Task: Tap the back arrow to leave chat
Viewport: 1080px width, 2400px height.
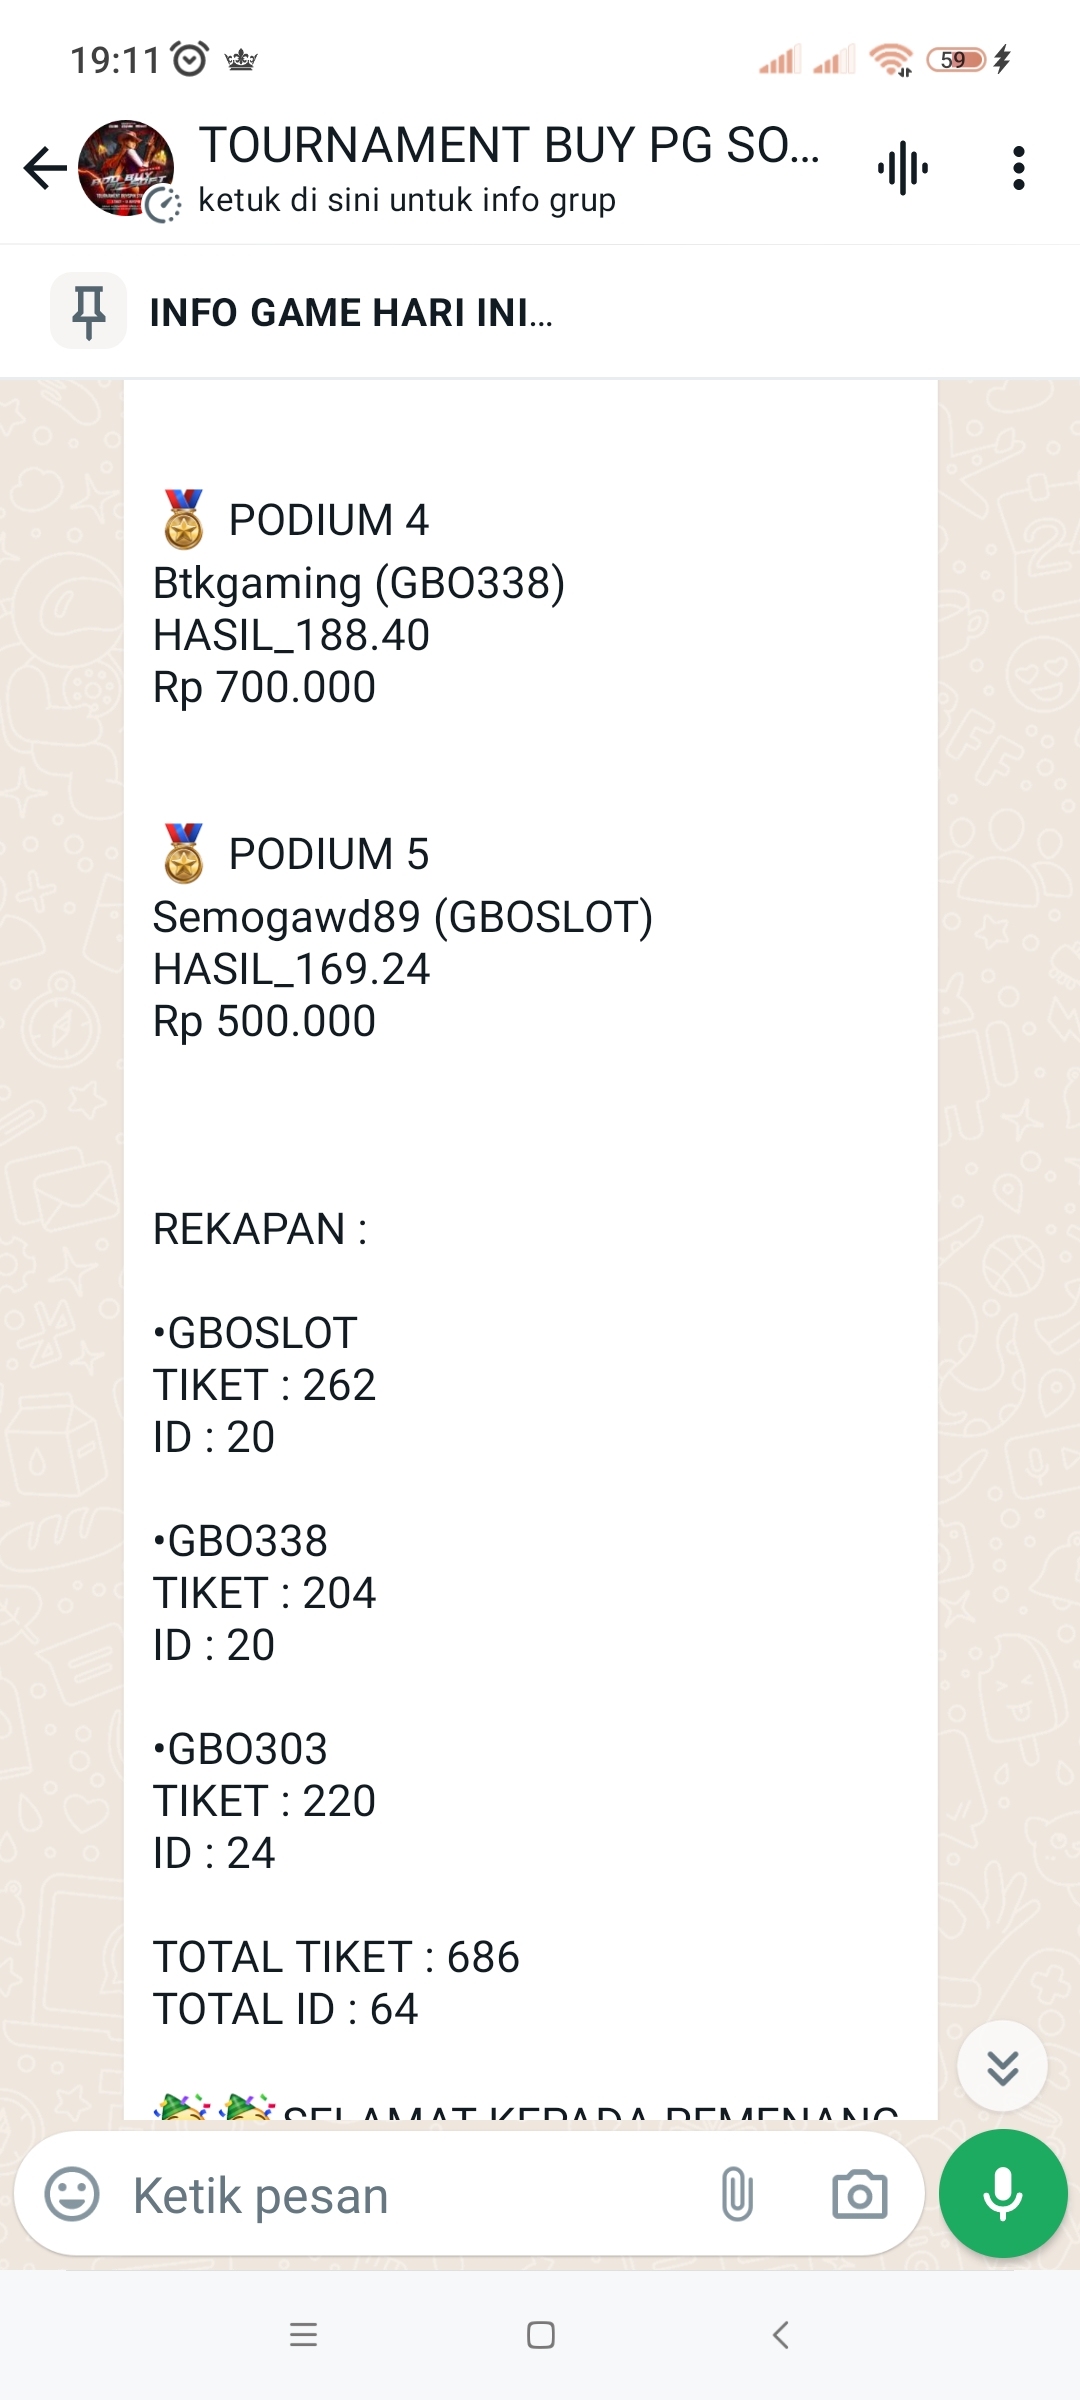Action: tap(44, 168)
